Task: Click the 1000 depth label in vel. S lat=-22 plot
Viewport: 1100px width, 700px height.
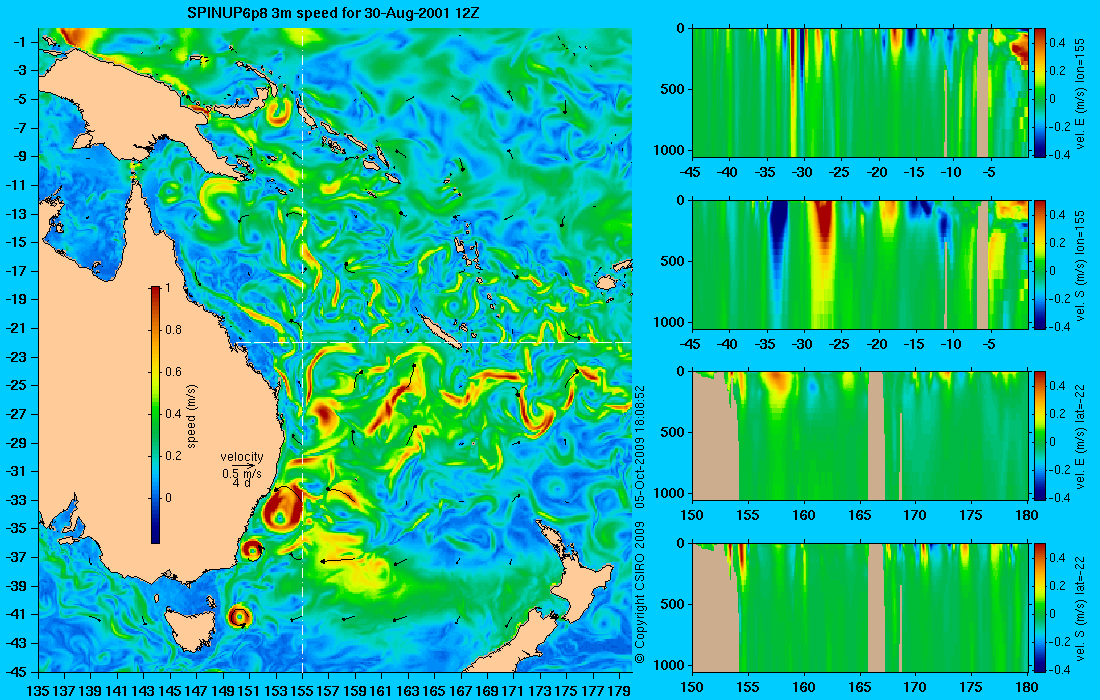Action: point(671,665)
